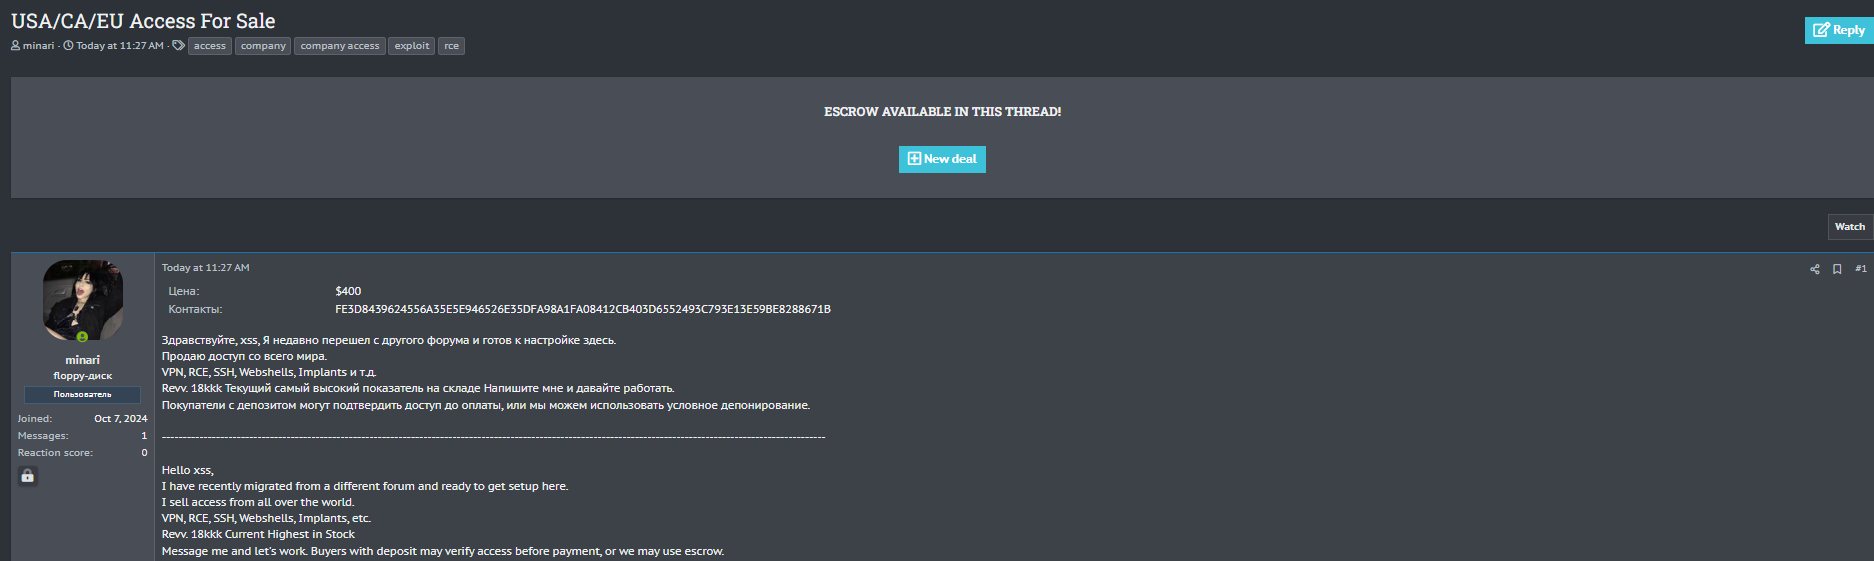Click the share icon on post #1

(x=1814, y=269)
